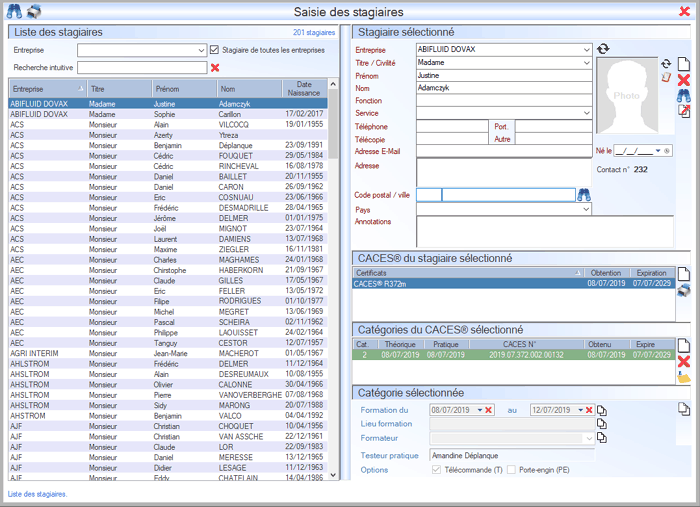Image resolution: width=700 pixels, height=507 pixels.
Task: Clear the formation end date 12/07/2019
Action: (589, 410)
